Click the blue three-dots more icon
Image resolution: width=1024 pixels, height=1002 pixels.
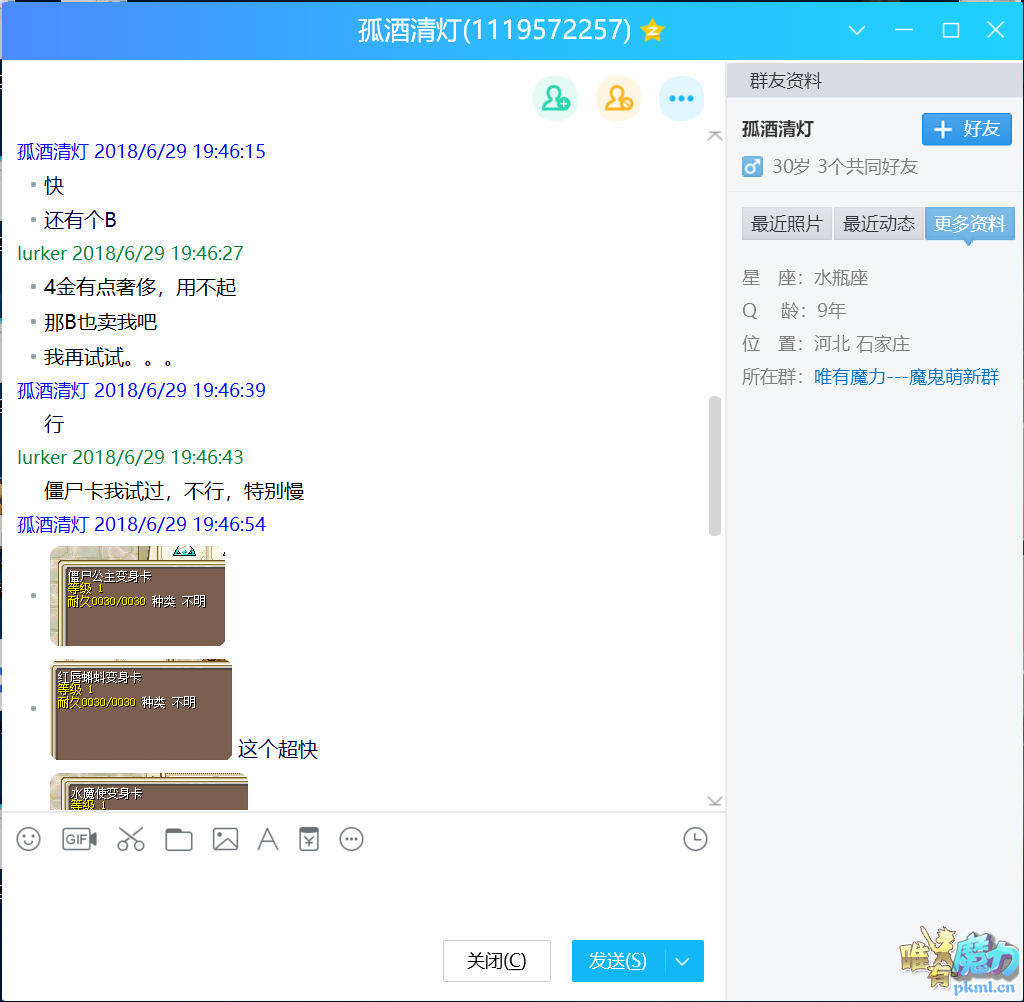(681, 98)
